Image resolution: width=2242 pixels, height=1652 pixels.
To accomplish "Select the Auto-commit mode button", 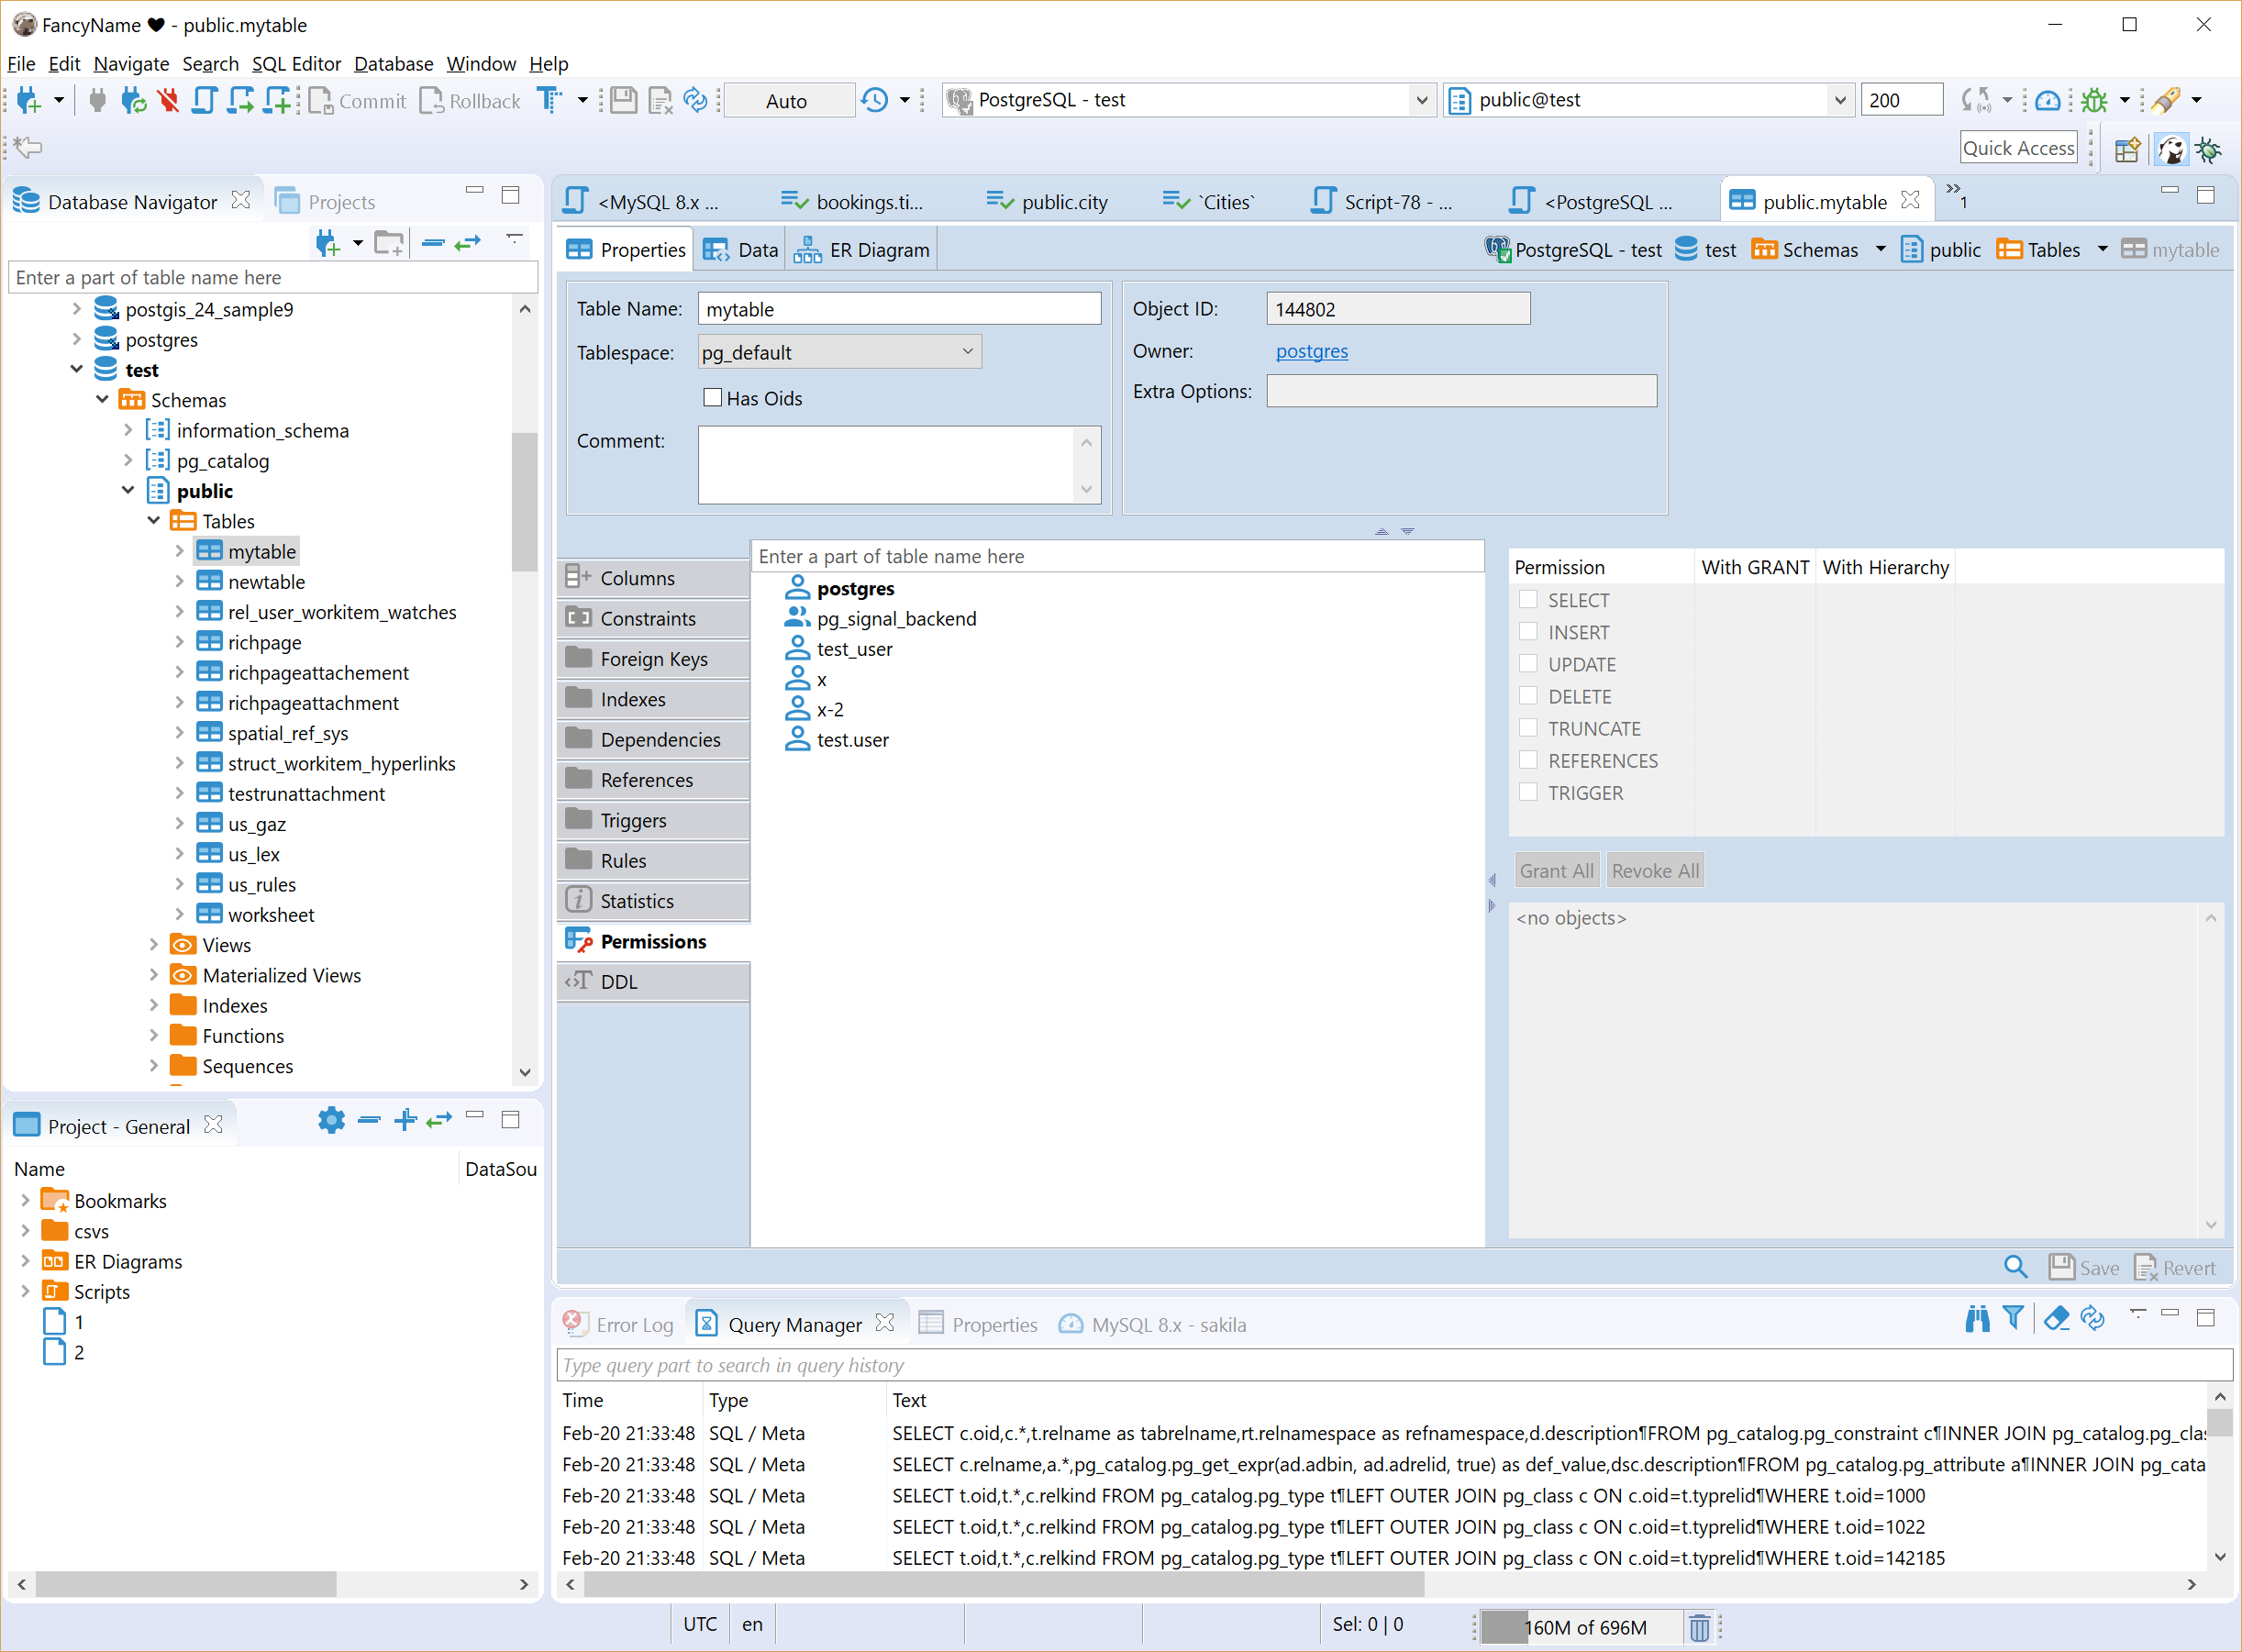I will [788, 100].
